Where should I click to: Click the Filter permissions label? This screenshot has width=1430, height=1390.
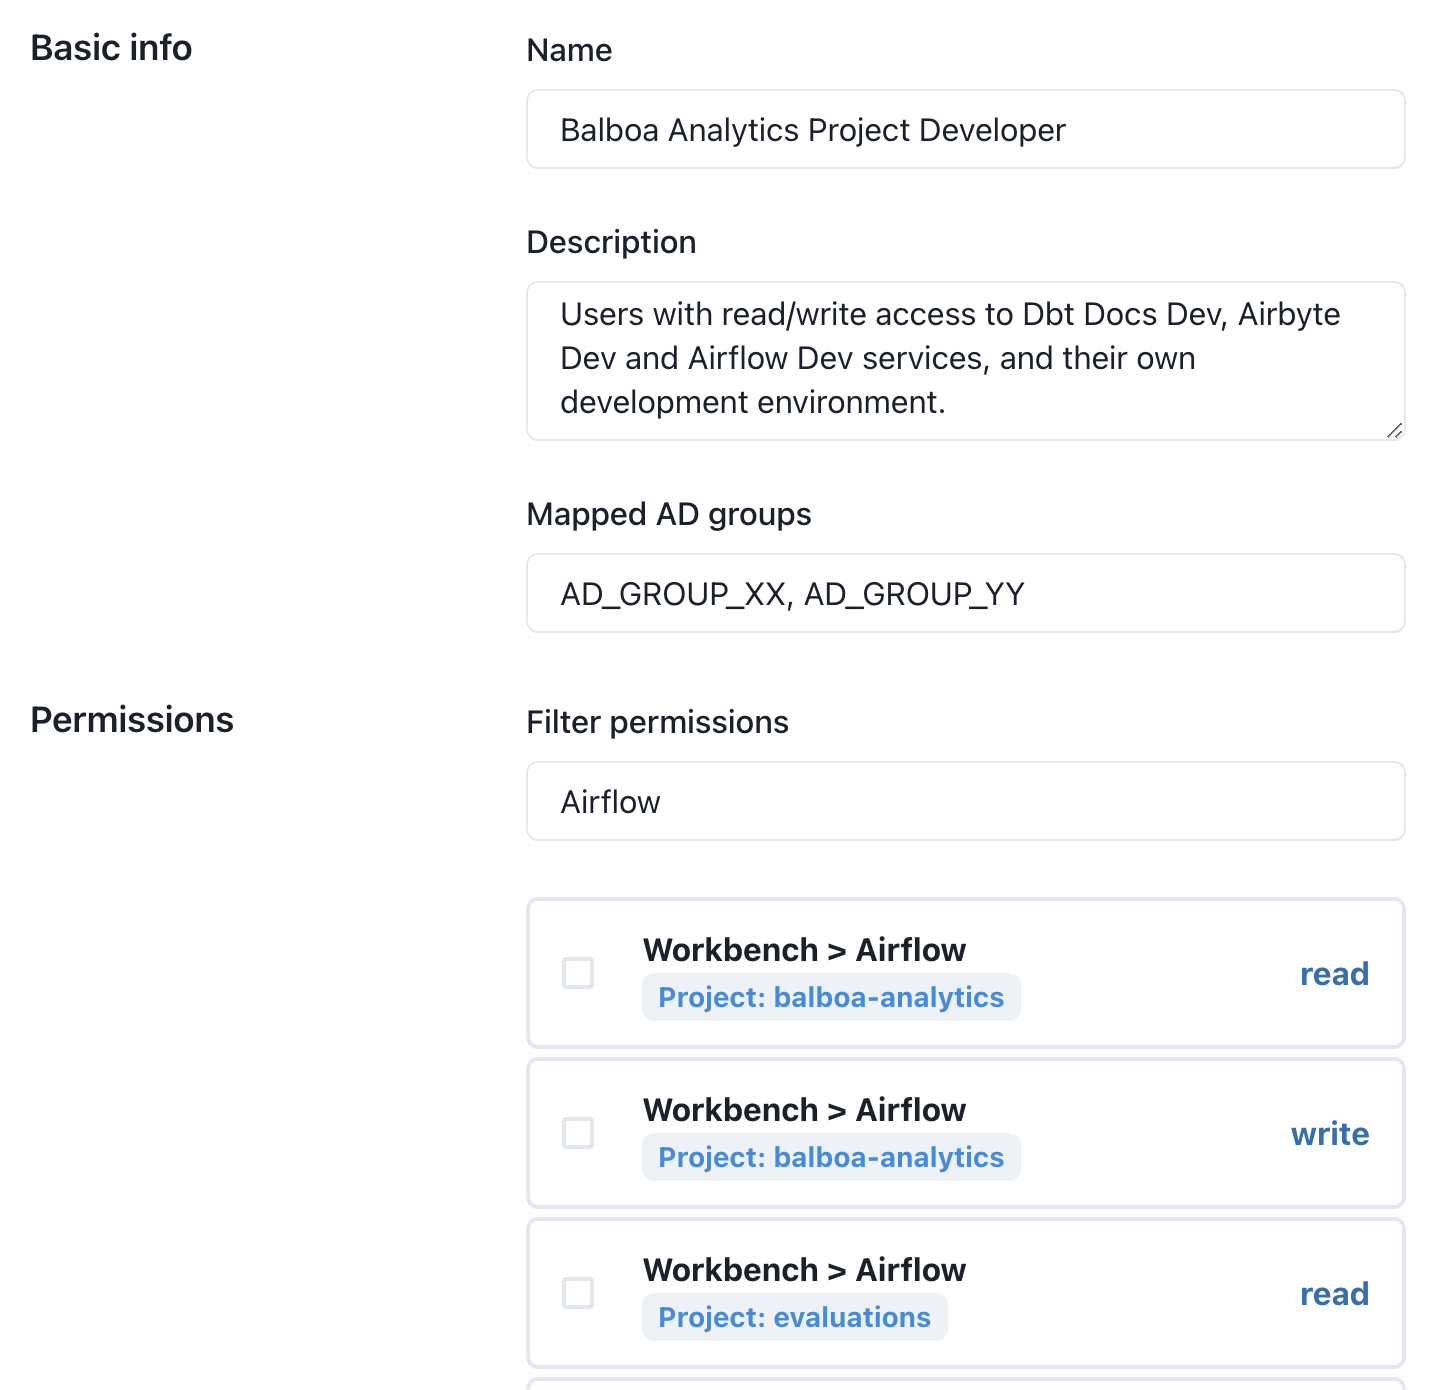pos(657,722)
